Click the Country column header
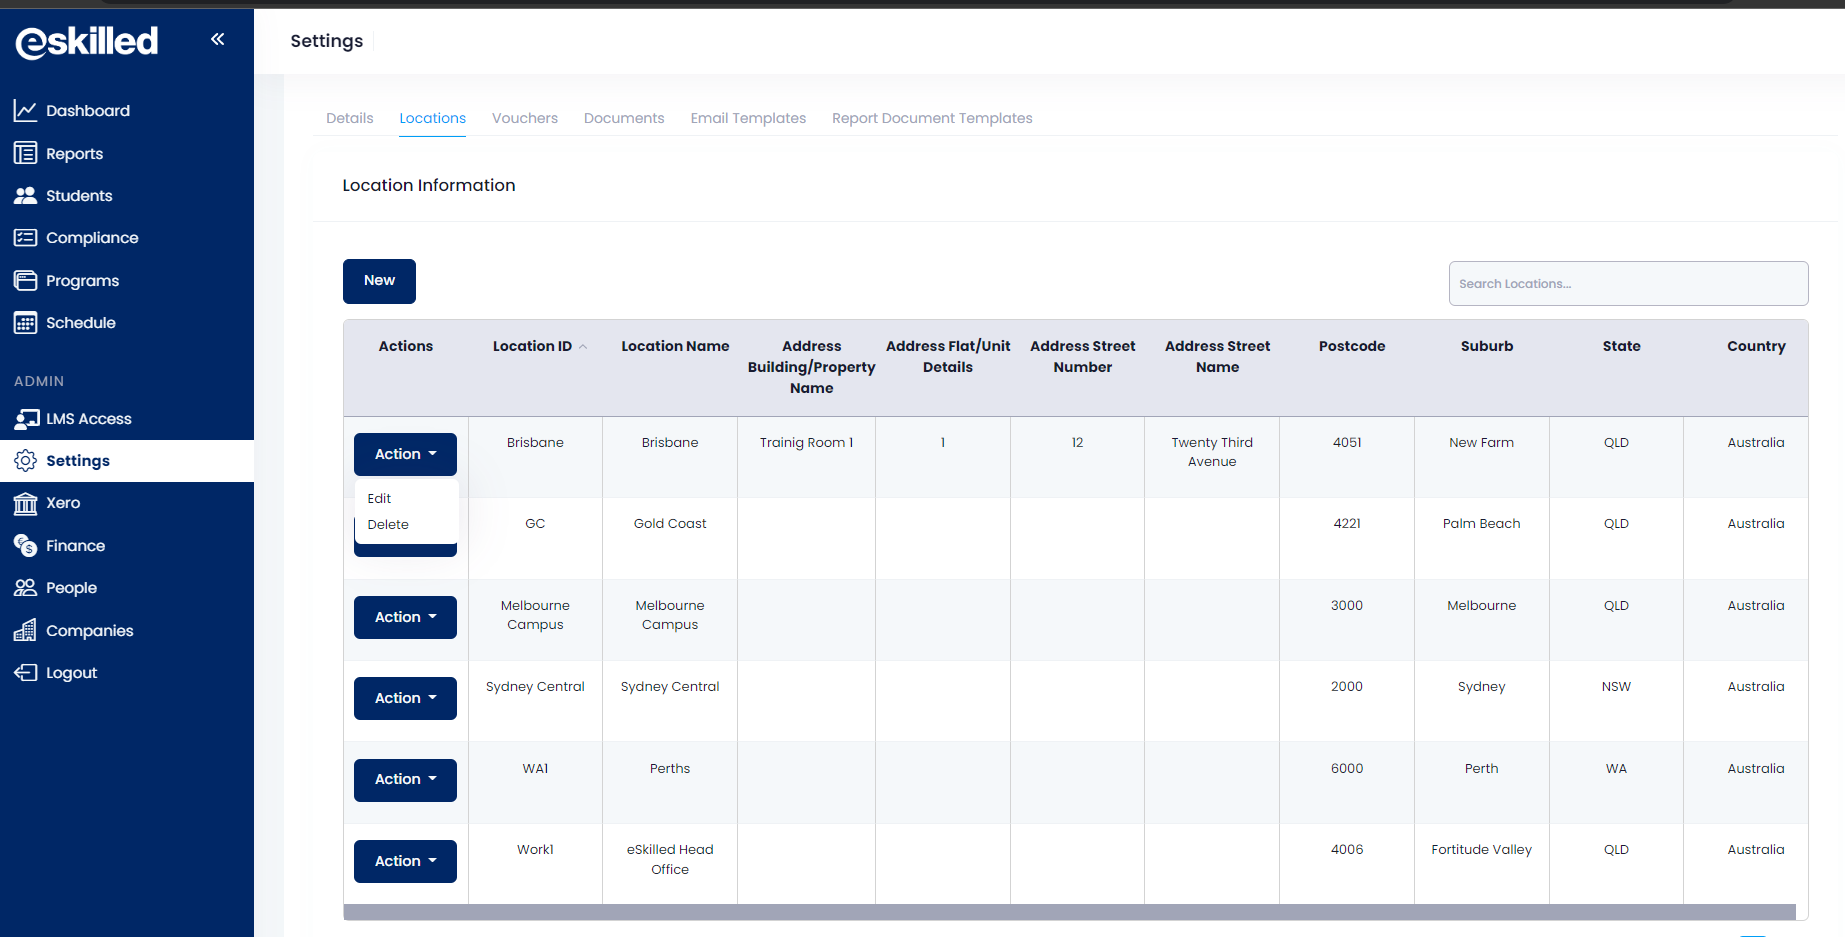 pos(1756,346)
